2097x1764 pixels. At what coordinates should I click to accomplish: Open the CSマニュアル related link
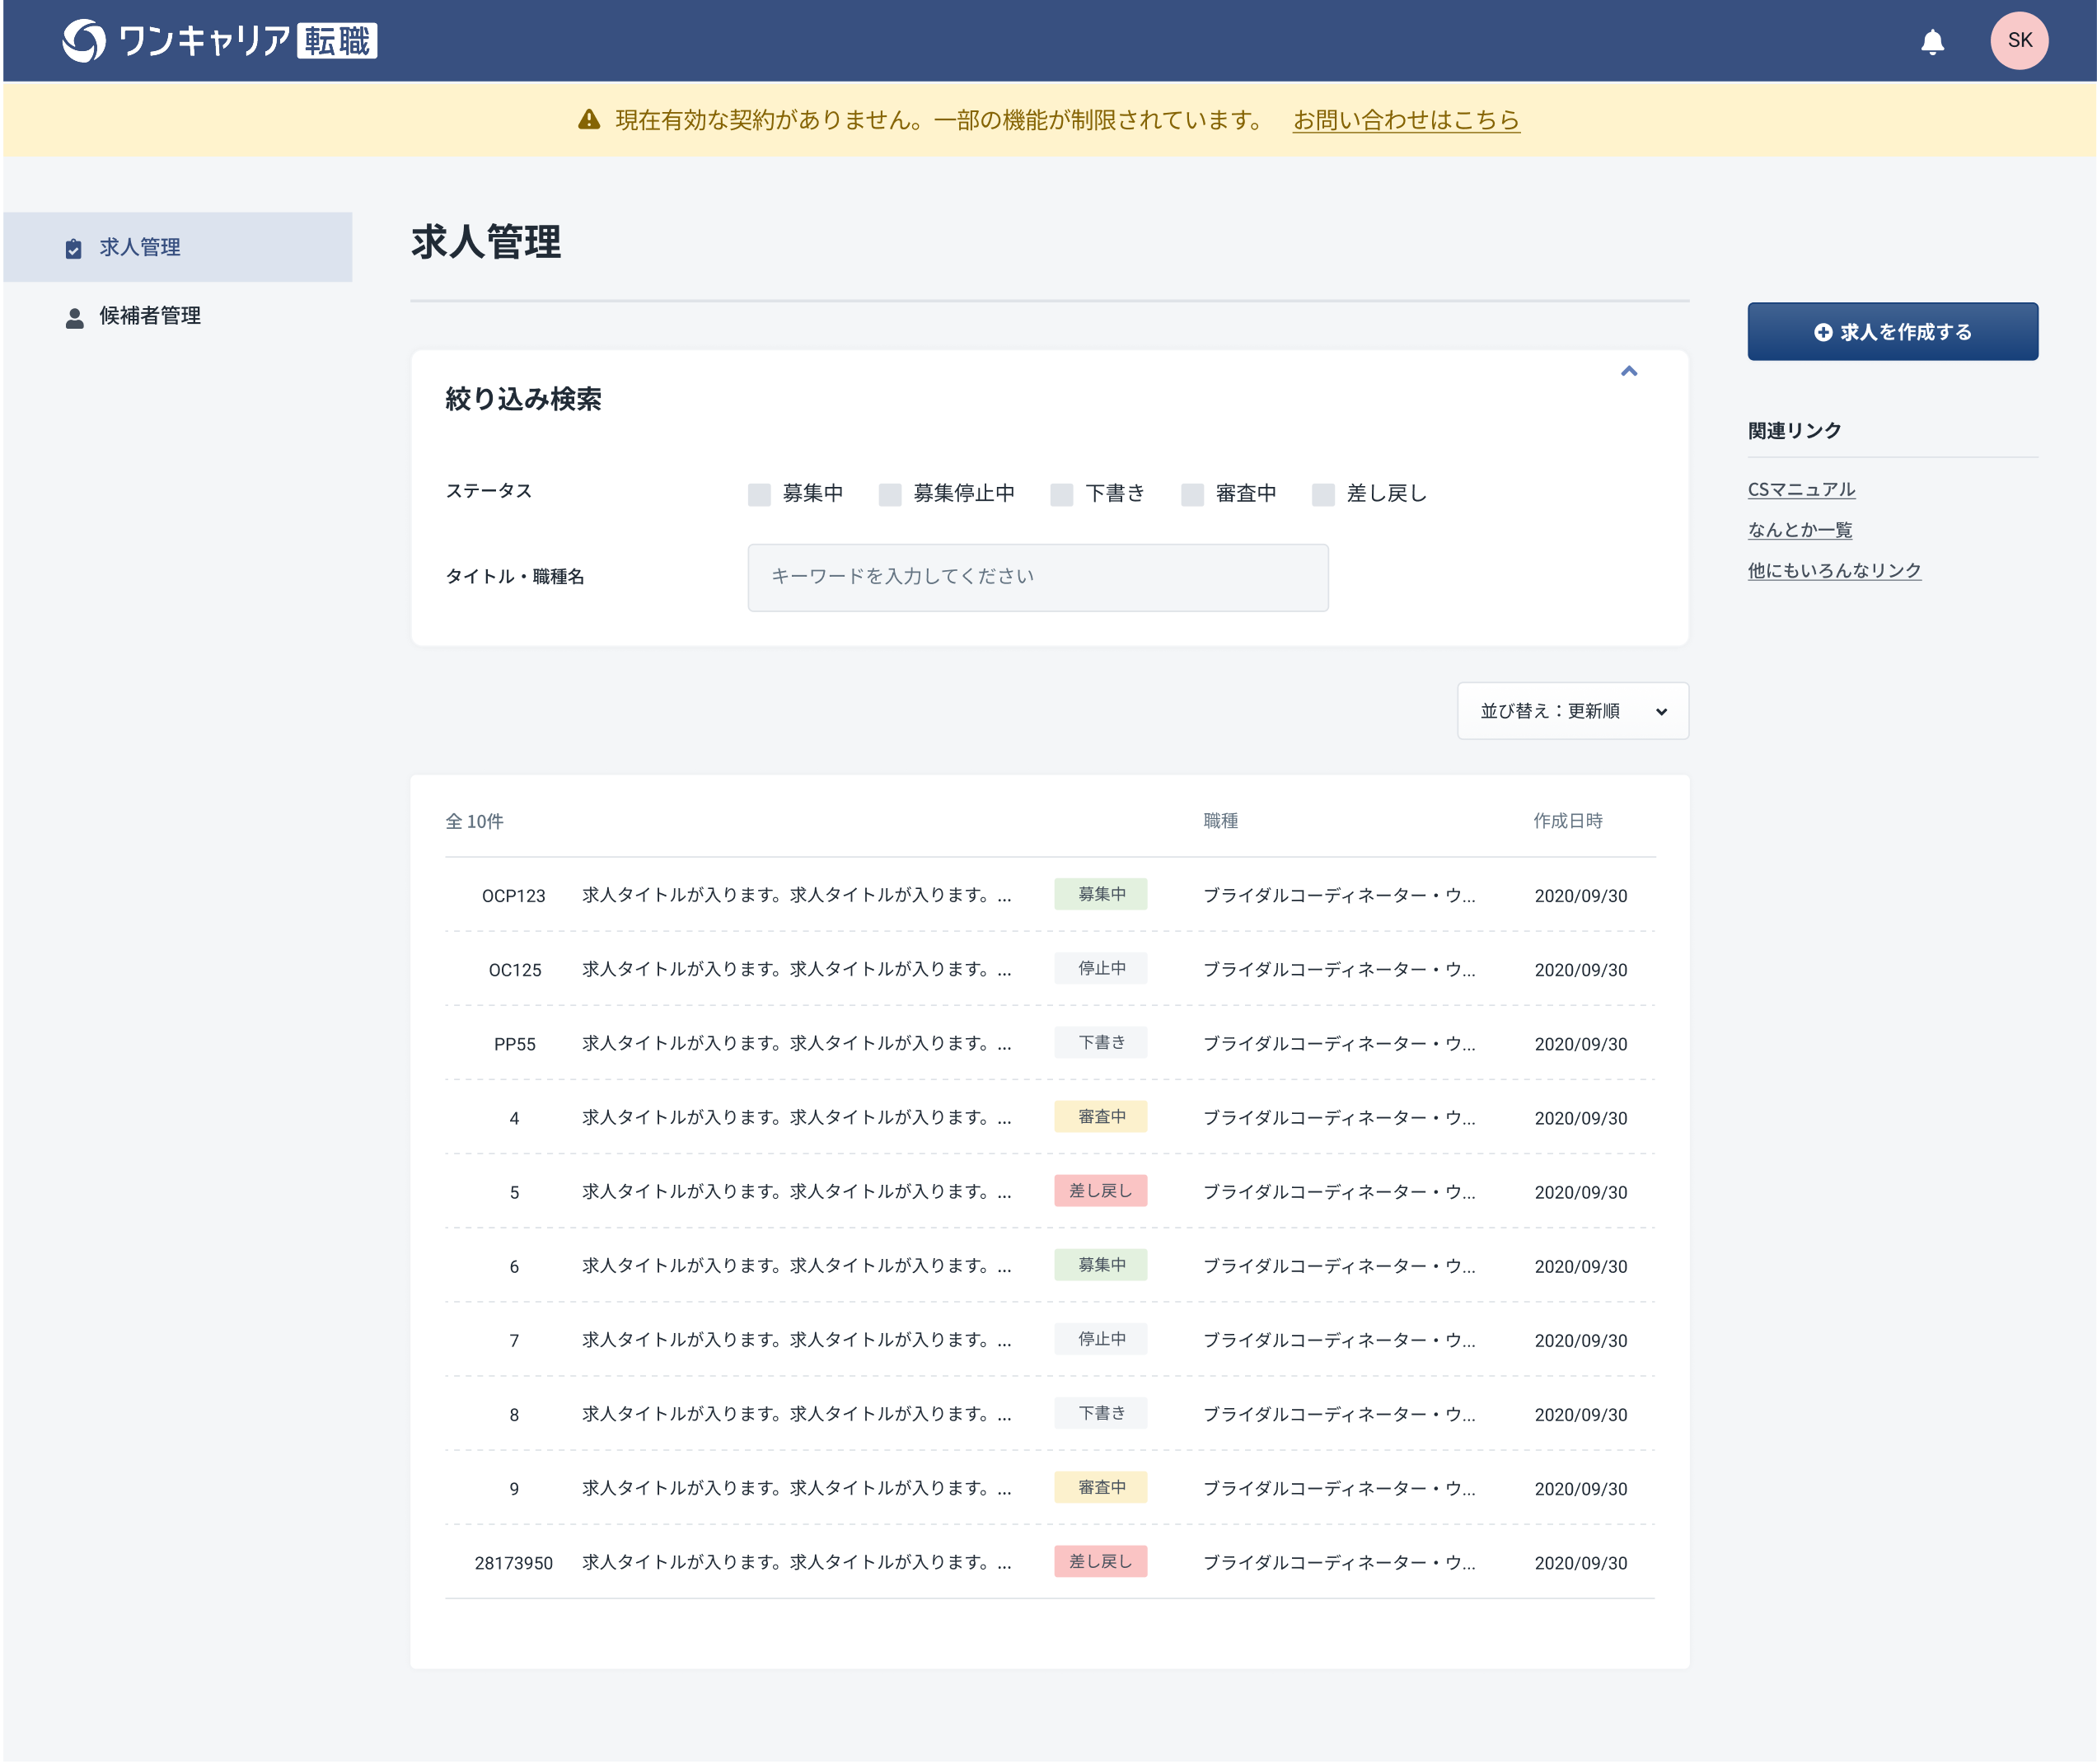[x=1801, y=489]
